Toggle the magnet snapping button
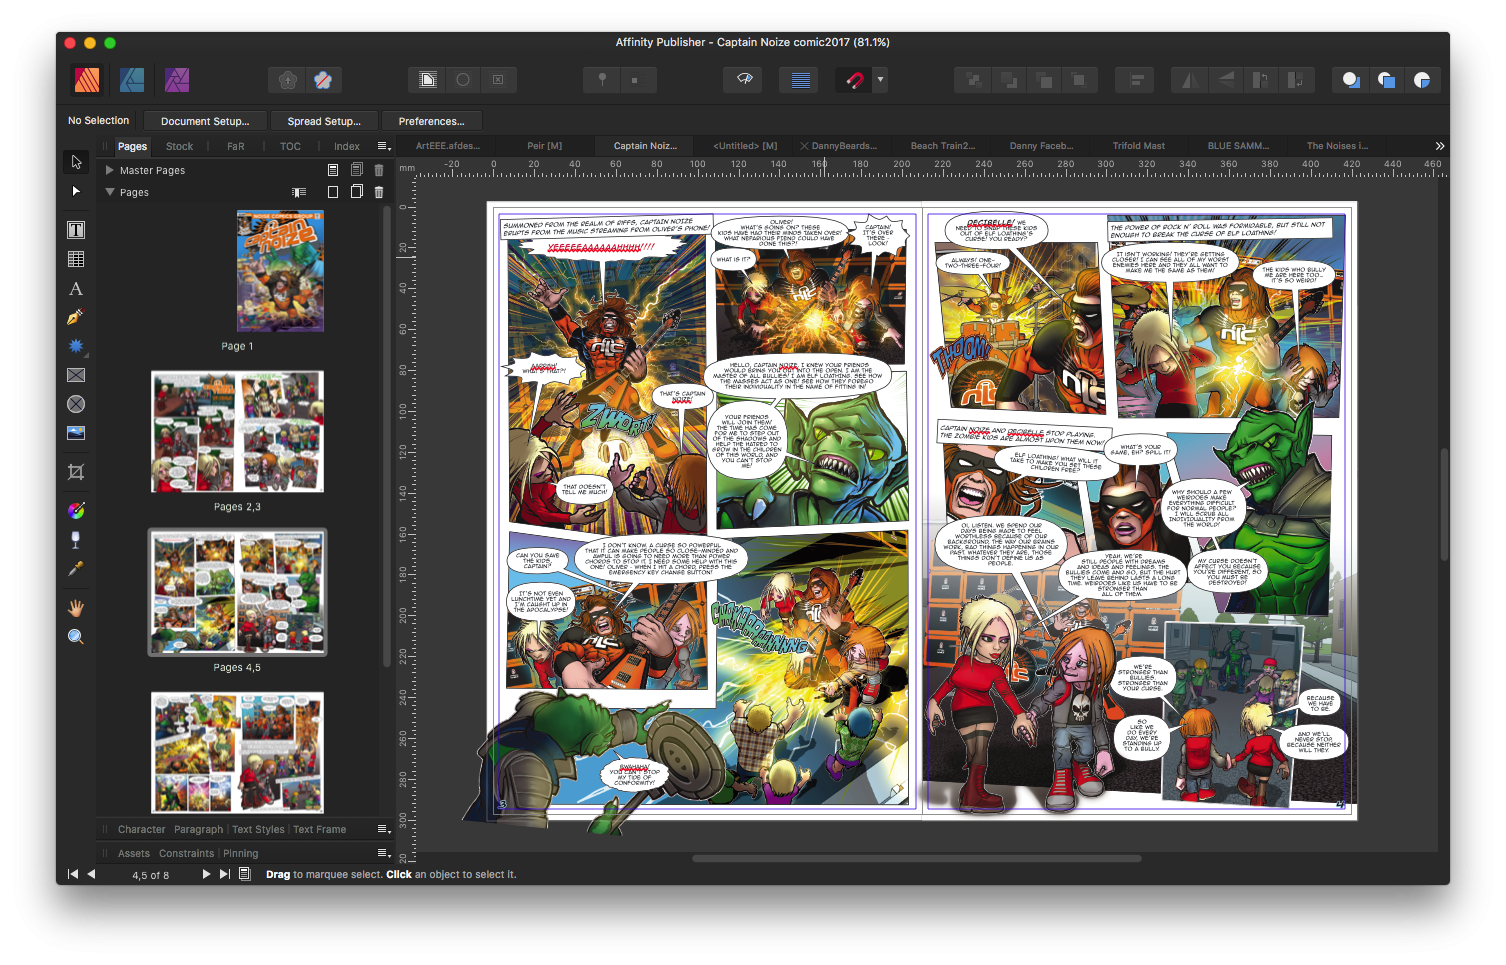 click(x=854, y=80)
